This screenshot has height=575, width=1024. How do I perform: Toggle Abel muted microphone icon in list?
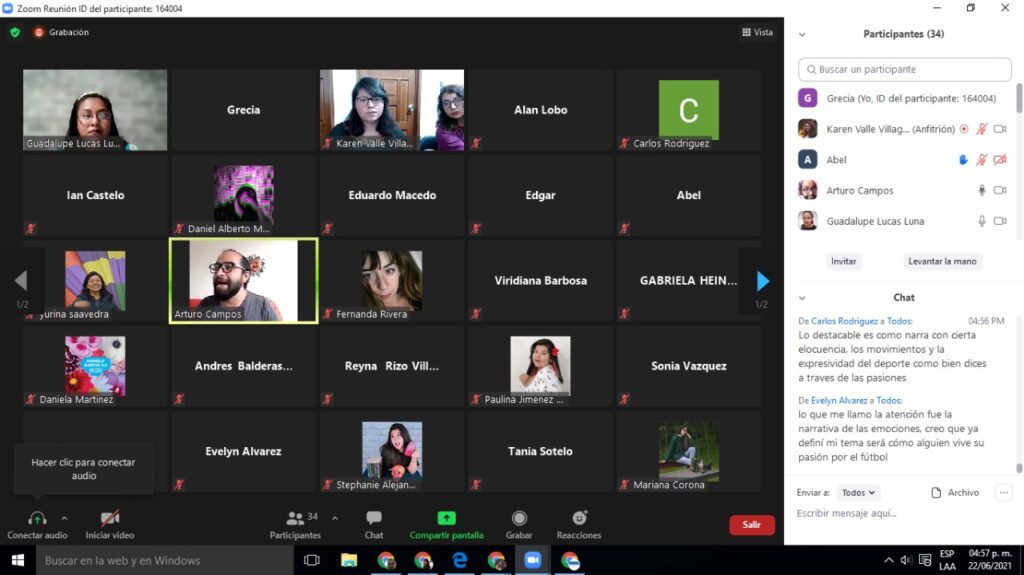pyautogui.click(x=982, y=160)
